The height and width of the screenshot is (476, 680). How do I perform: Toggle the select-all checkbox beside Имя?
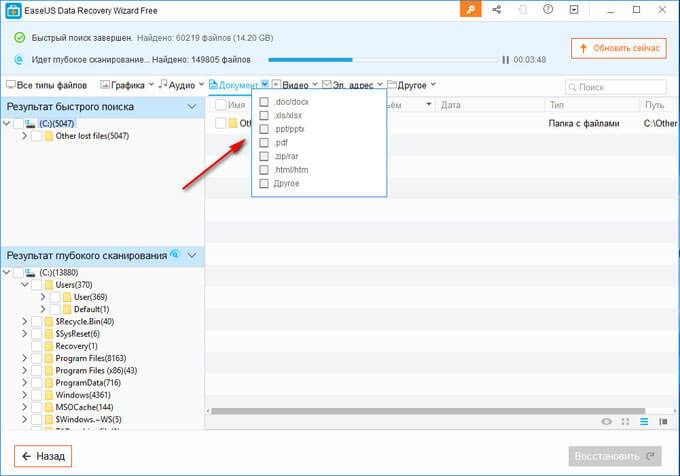click(x=220, y=104)
